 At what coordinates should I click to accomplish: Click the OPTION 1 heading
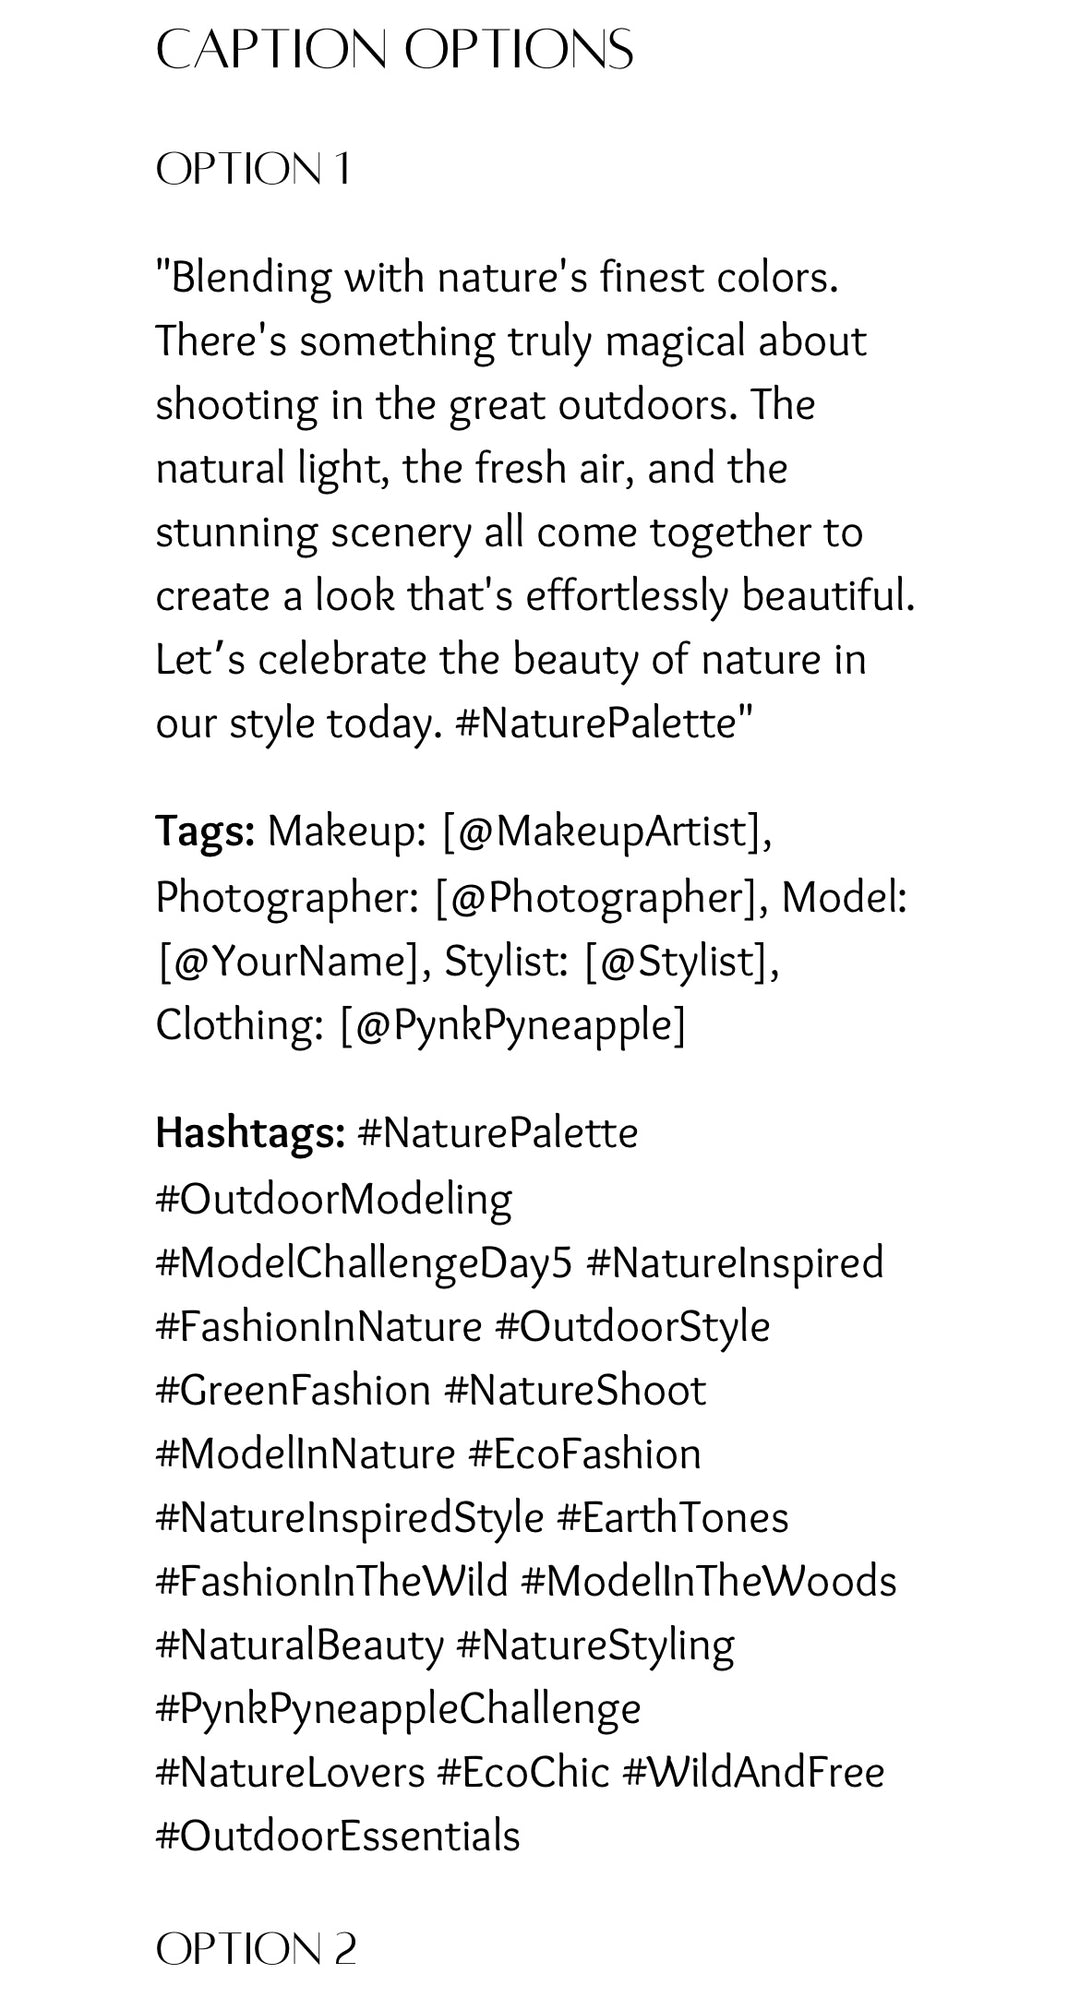[x=253, y=169]
